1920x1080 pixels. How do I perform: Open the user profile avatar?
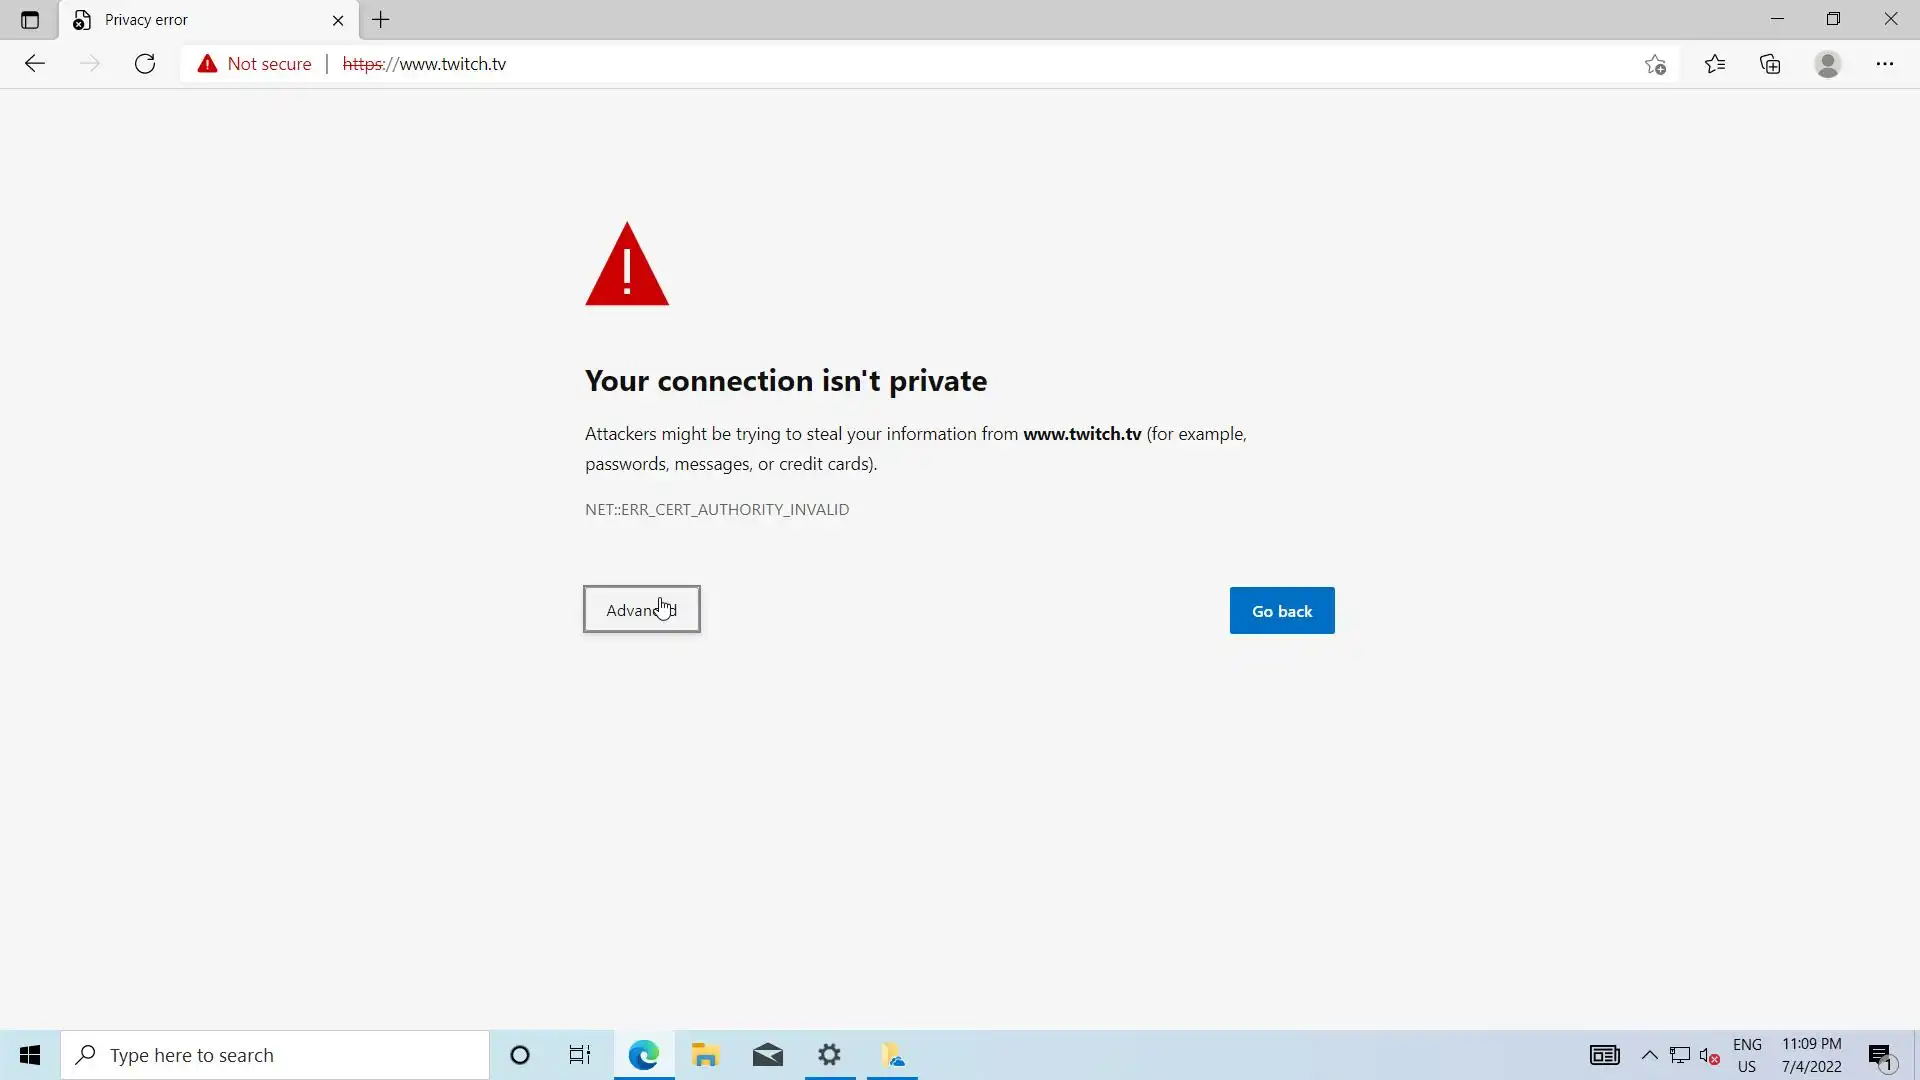(1828, 64)
